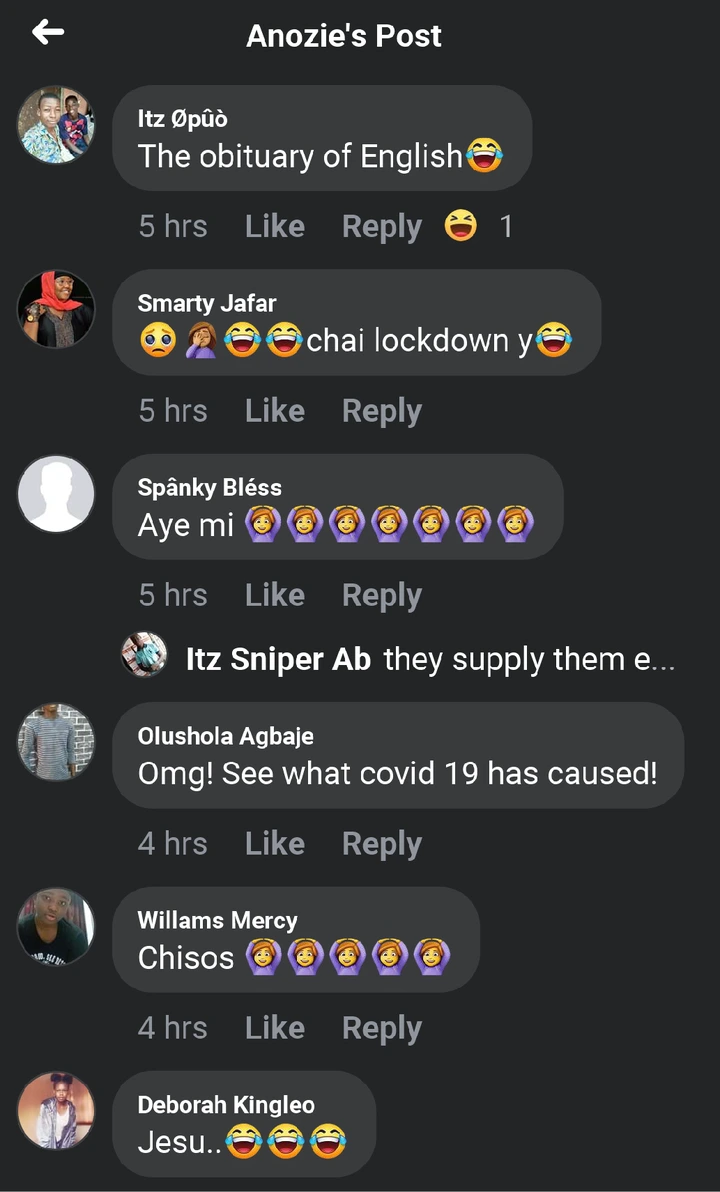The image size is (720, 1192).
Task: Go back using the arrow icon
Action: click(48, 32)
